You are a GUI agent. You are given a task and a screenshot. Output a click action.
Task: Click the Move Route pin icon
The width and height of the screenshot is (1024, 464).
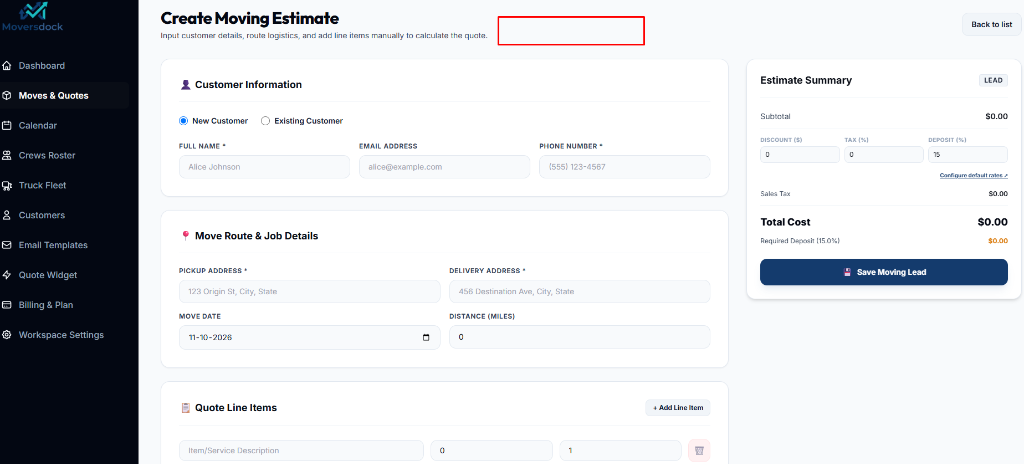185,236
